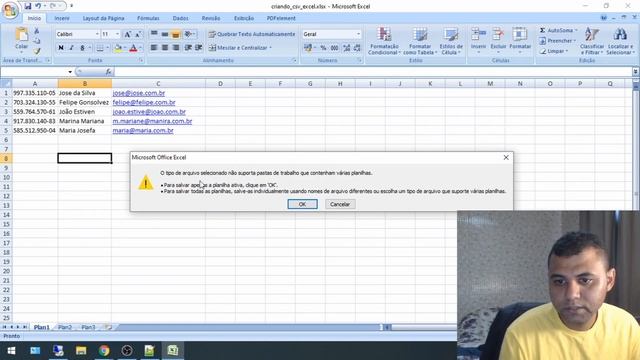Open the Calibri font name dropdown
640x360 pixels.
pyautogui.click(x=97, y=34)
